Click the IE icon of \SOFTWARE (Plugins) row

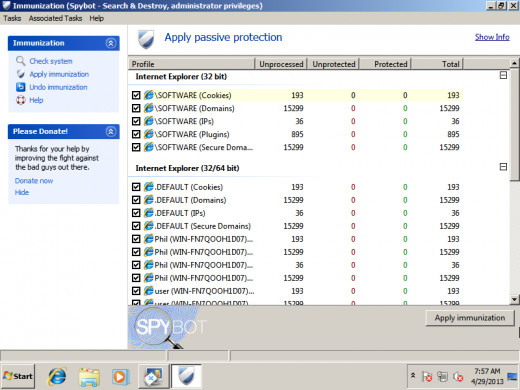point(149,134)
